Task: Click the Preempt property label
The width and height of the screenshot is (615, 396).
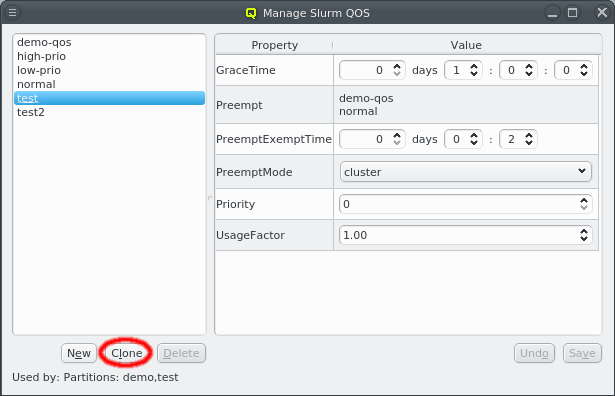Action: [239, 105]
